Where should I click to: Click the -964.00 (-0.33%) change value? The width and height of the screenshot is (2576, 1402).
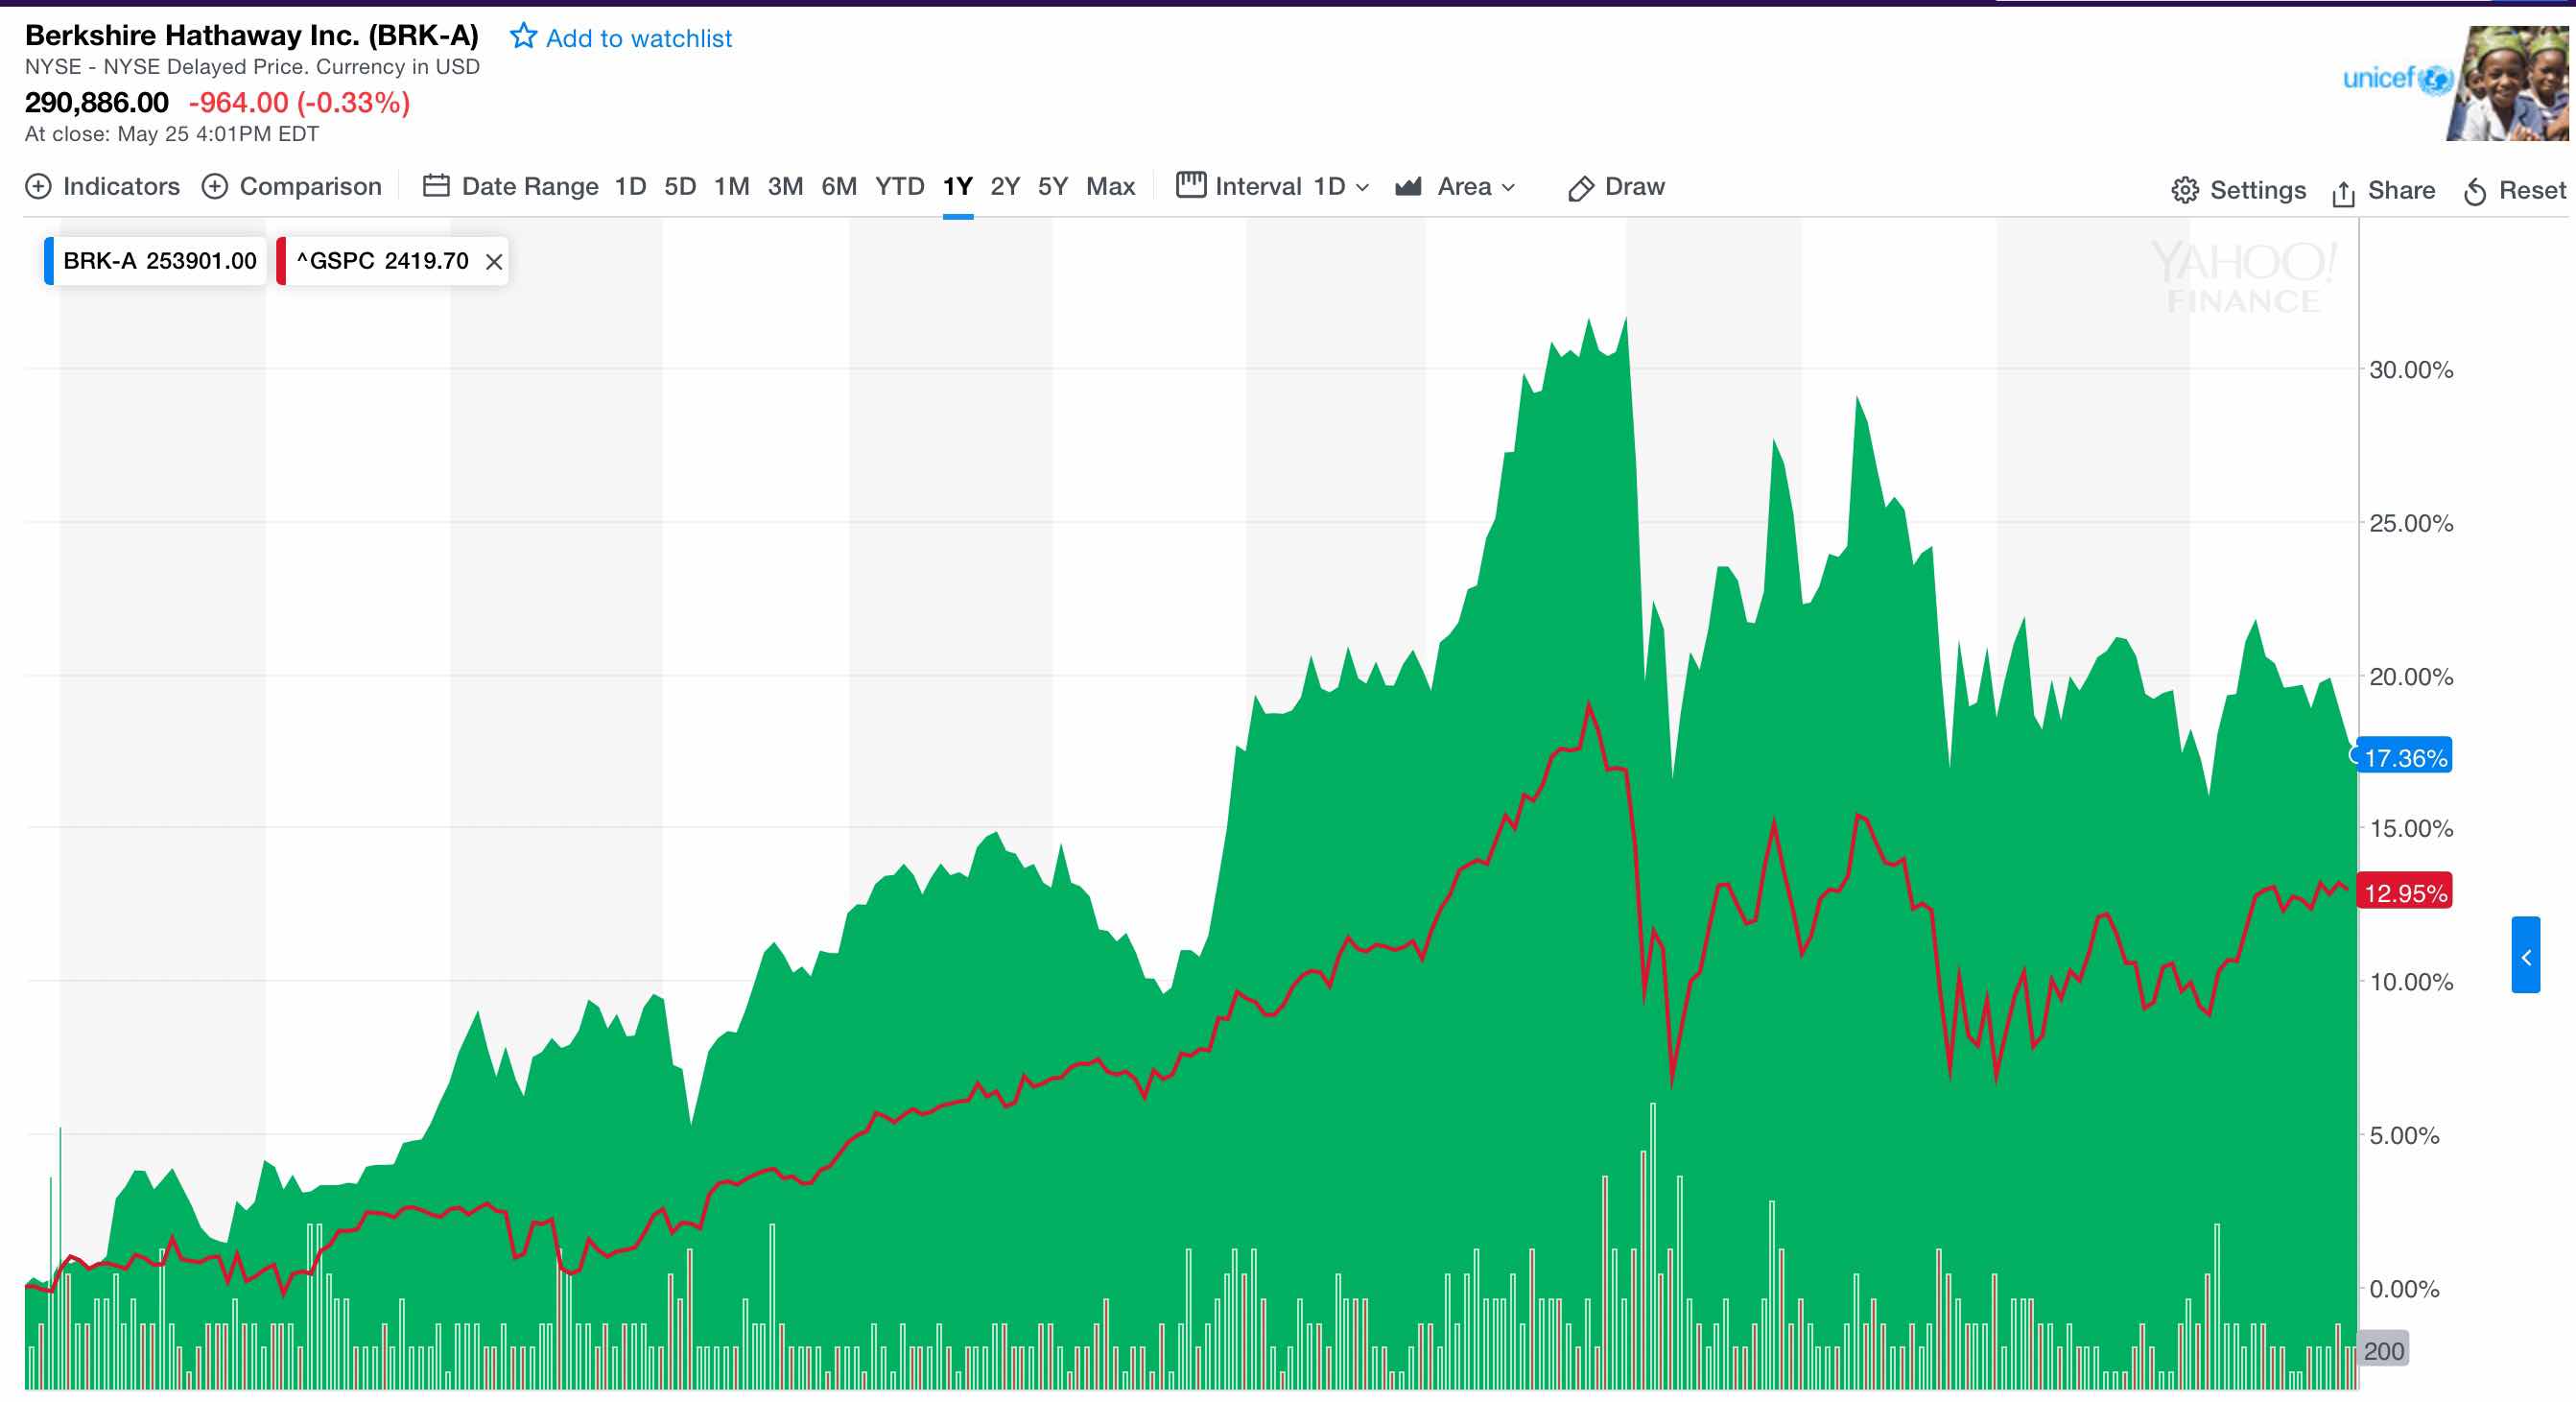299,102
